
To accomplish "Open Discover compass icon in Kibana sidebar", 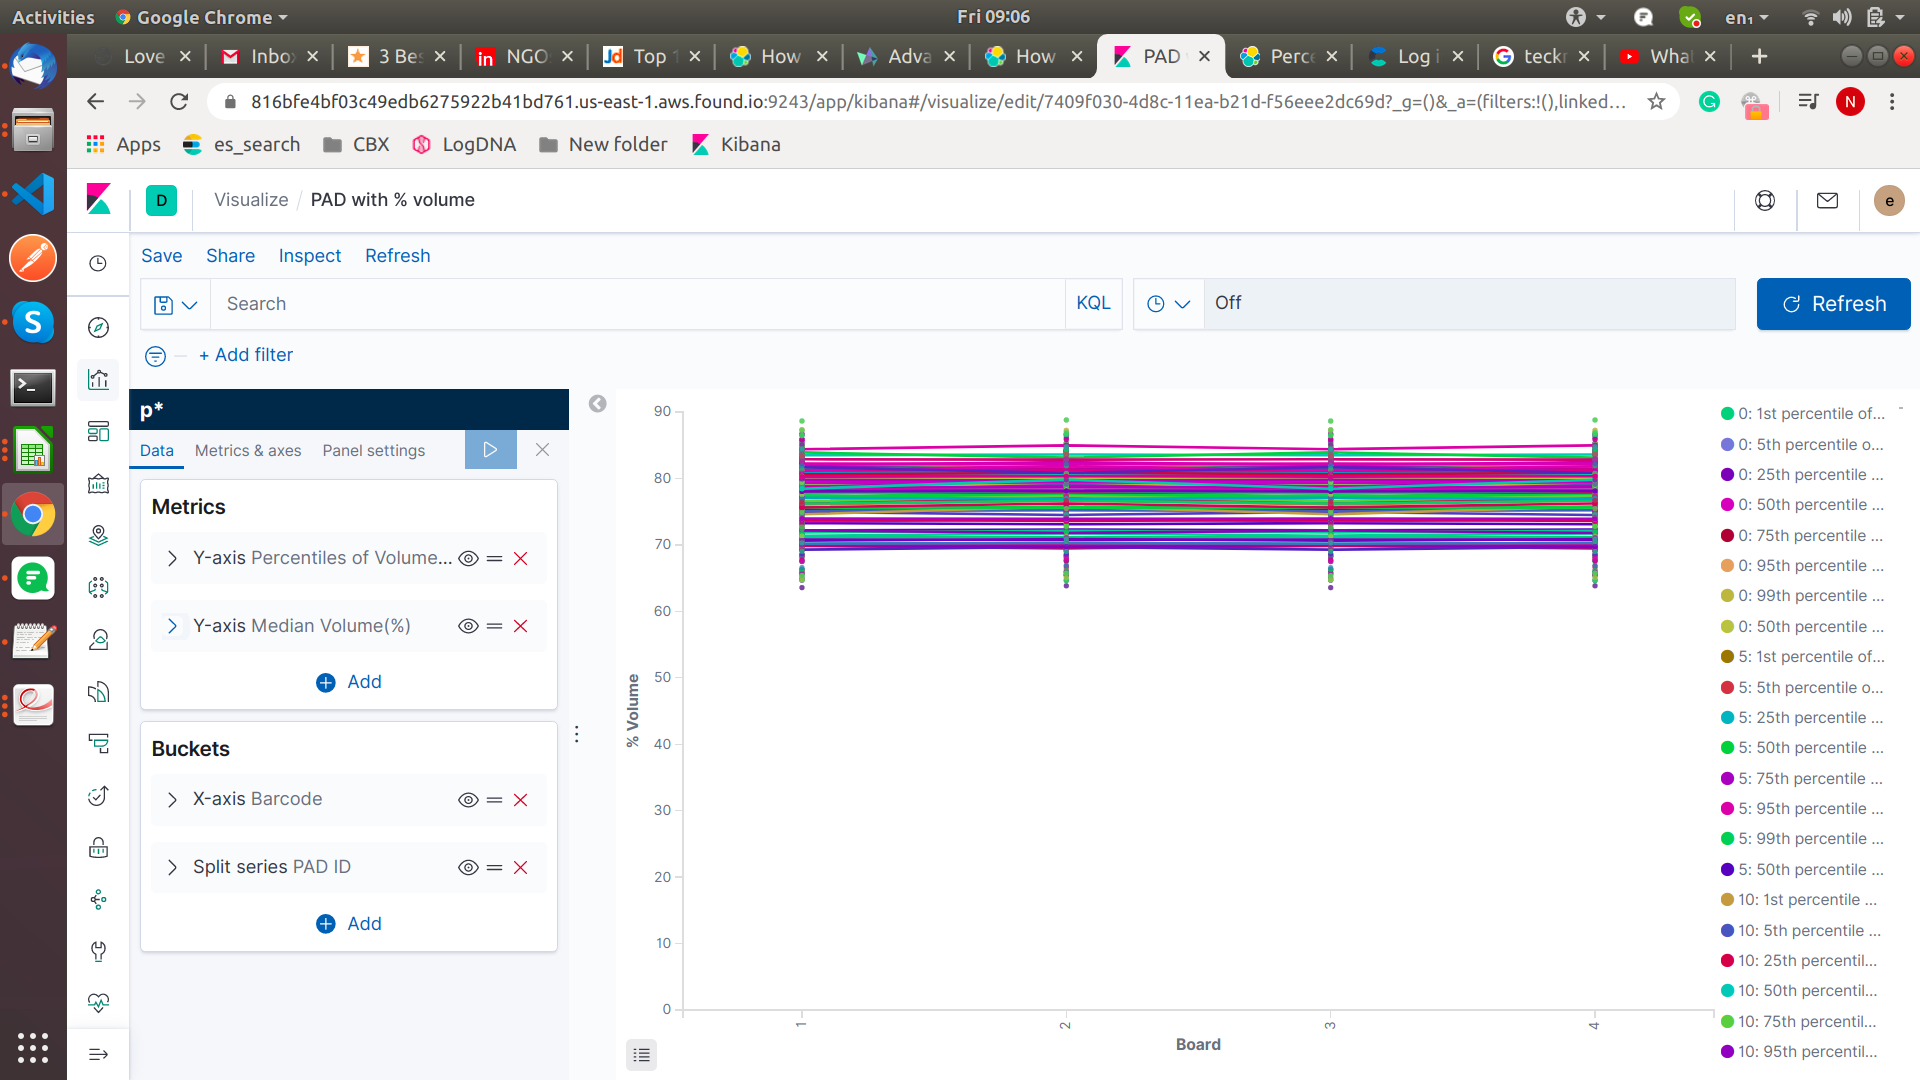I will pos(98,328).
